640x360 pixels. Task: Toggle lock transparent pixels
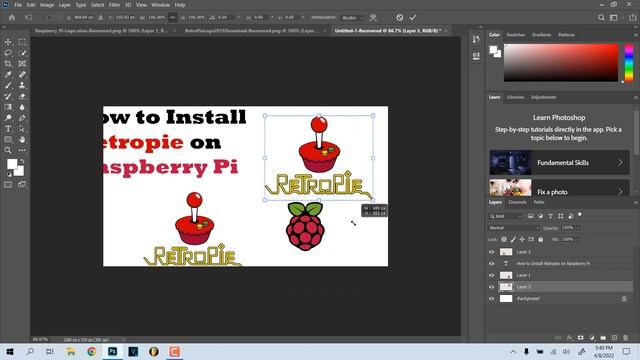(504, 240)
